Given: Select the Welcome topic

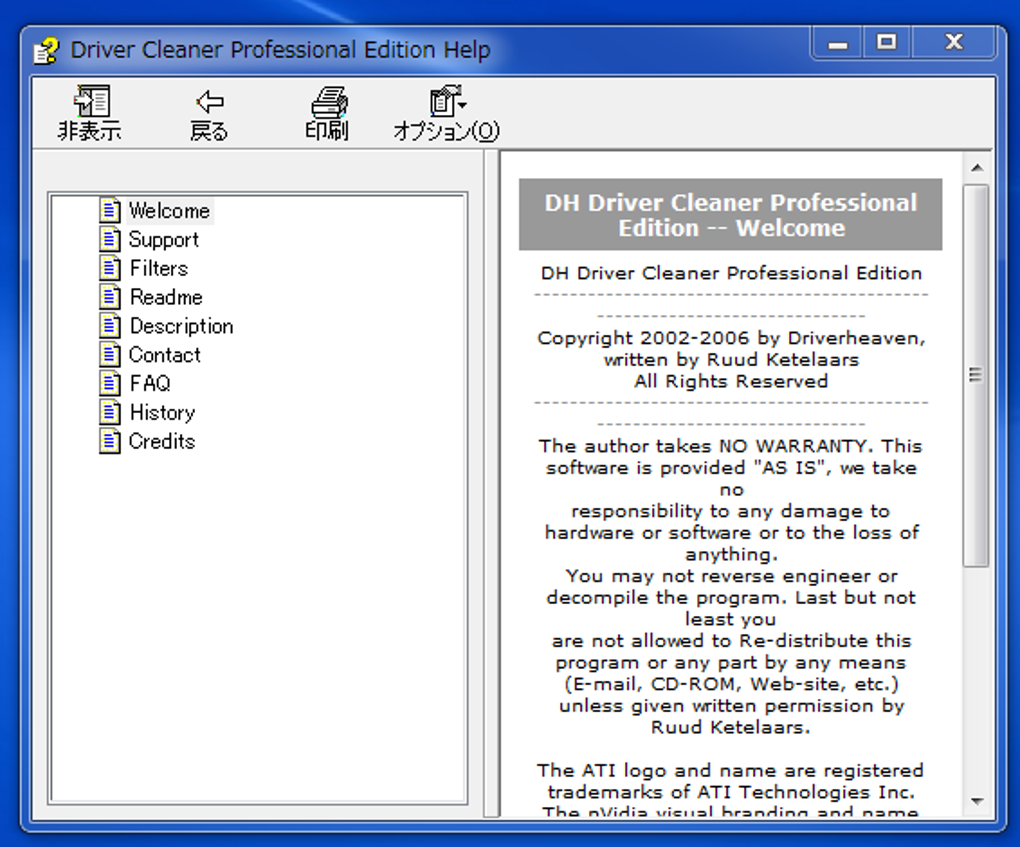Looking at the screenshot, I should [169, 211].
